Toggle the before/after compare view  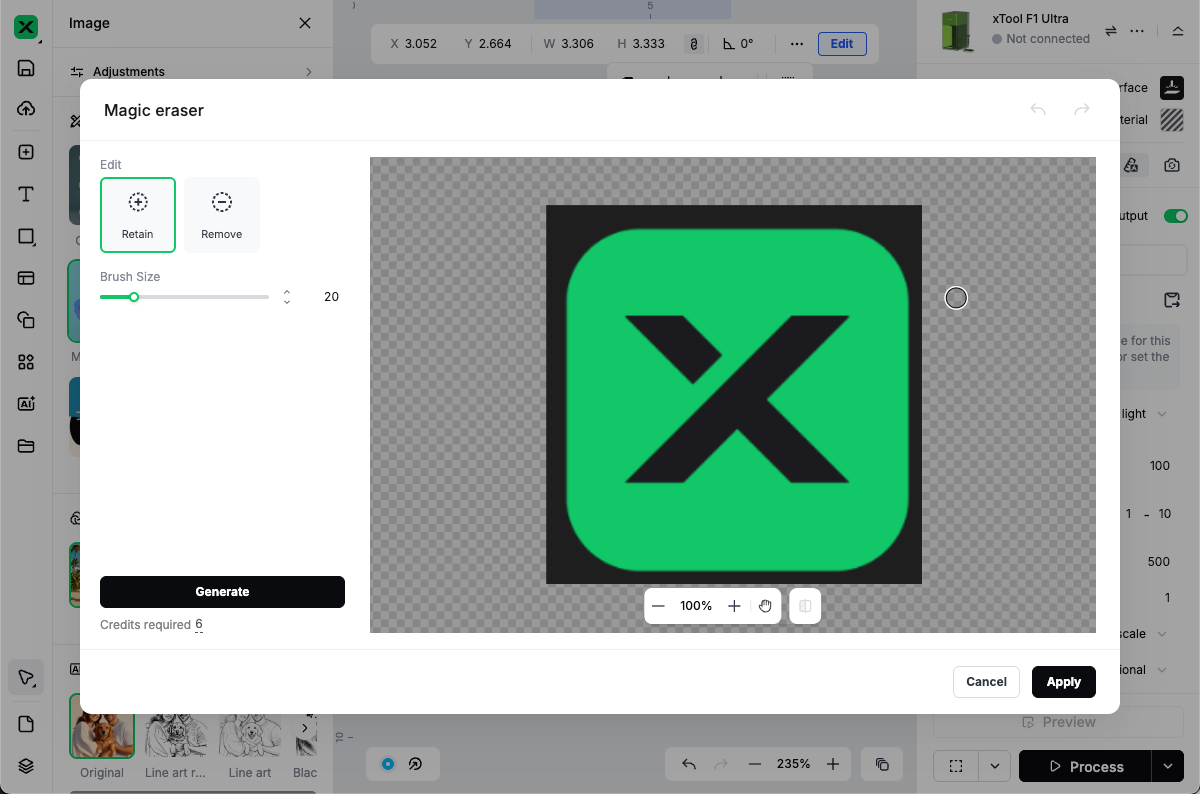pyautogui.click(x=805, y=606)
